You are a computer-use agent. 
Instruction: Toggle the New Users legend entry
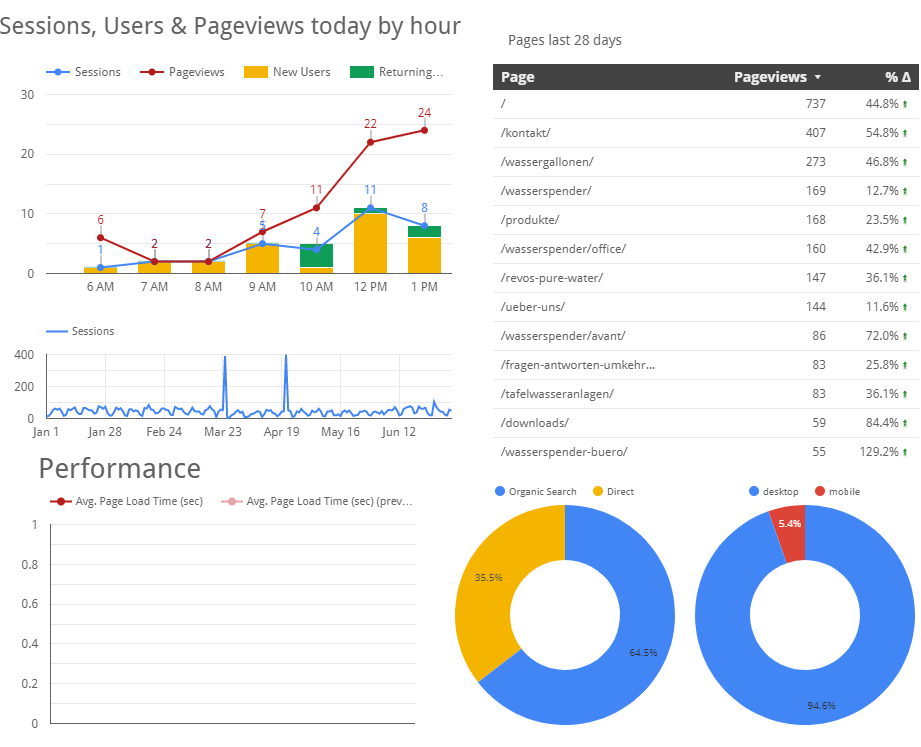(287, 72)
